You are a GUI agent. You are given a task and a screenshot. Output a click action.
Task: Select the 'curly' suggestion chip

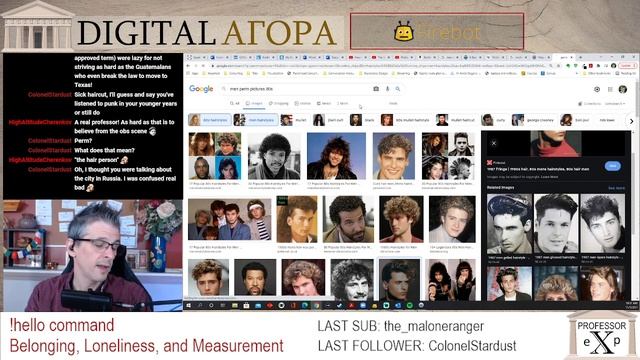point(494,120)
